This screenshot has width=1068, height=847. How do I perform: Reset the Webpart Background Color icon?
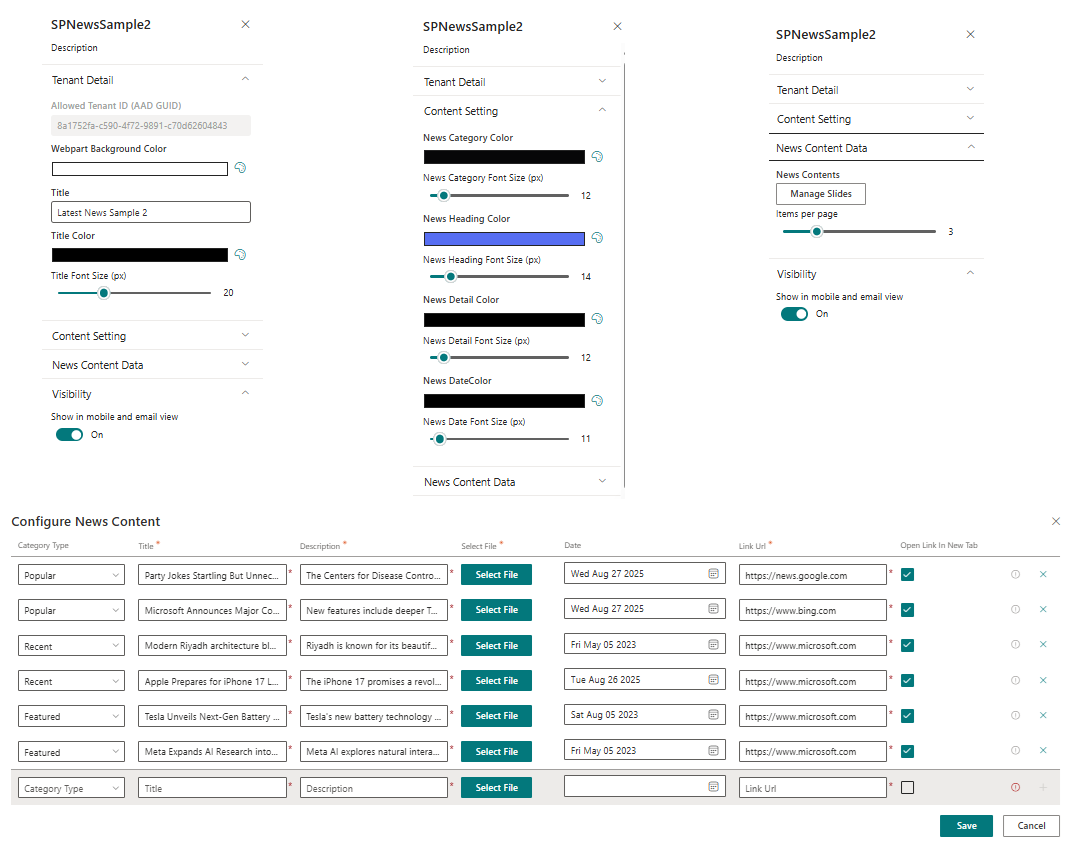click(x=240, y=168)
